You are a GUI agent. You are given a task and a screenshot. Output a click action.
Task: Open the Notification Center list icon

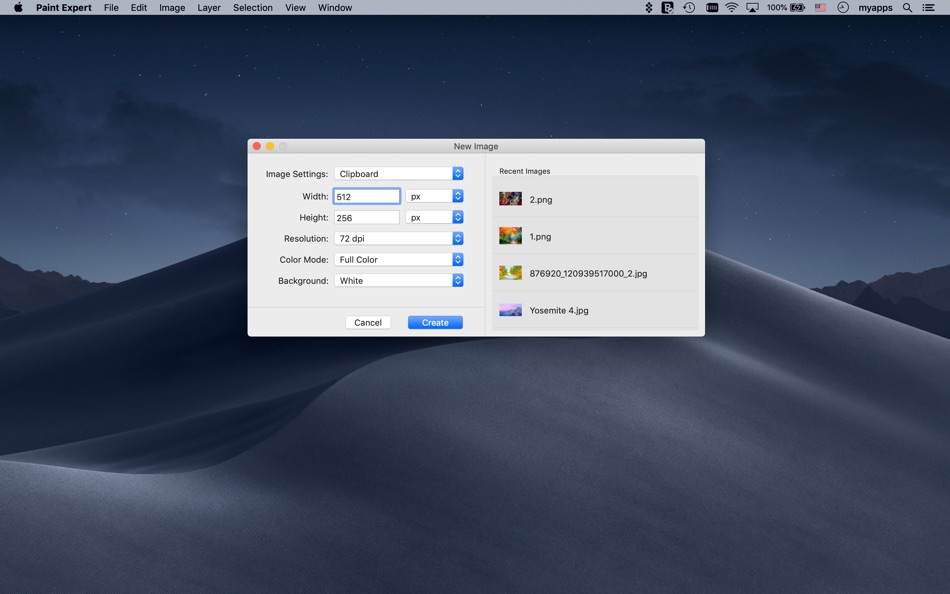[929, 7]
